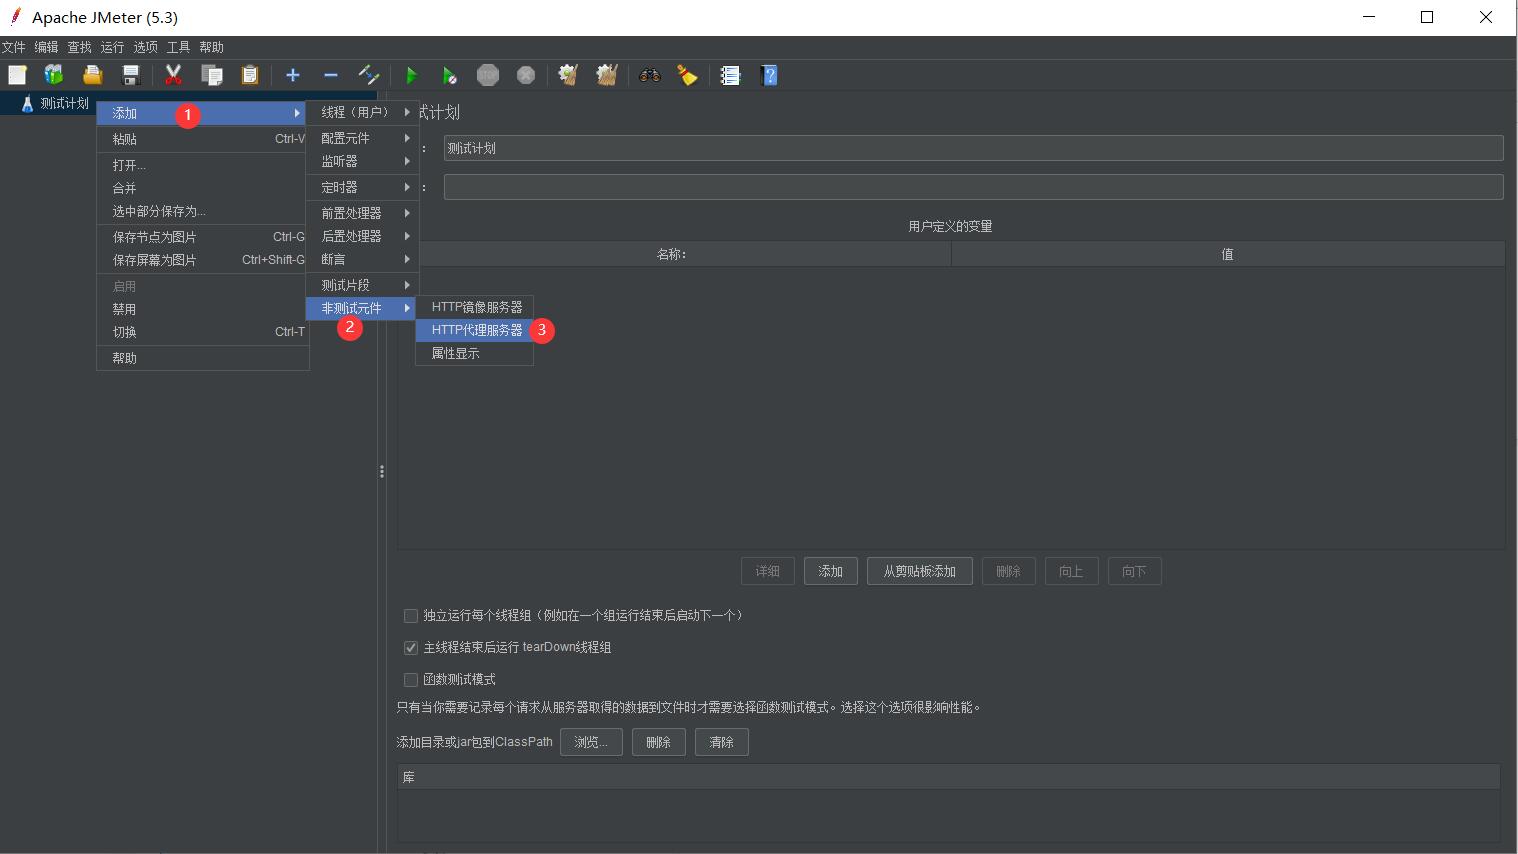This screenshot has width=1518, height=854.
Task: Click the Copy toolbar icon
Action: tap(211, 75)
